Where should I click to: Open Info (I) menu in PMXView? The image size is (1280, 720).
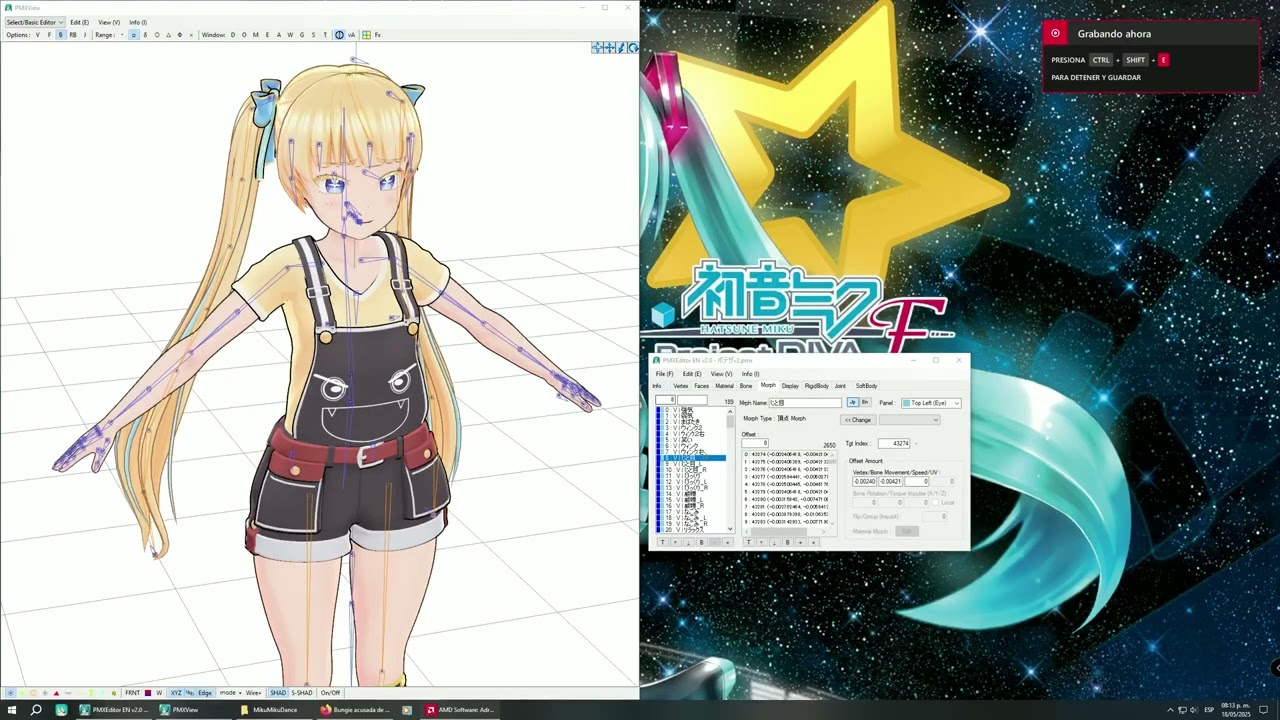click(137, 22)
